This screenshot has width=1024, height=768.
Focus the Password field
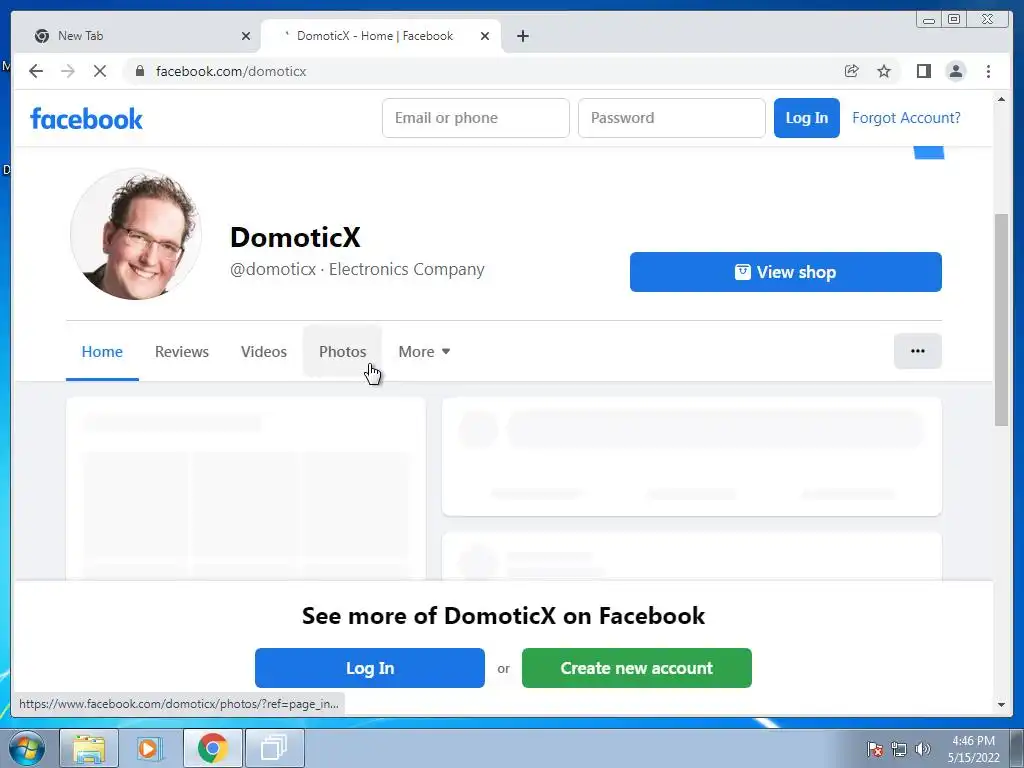(671, 118)
